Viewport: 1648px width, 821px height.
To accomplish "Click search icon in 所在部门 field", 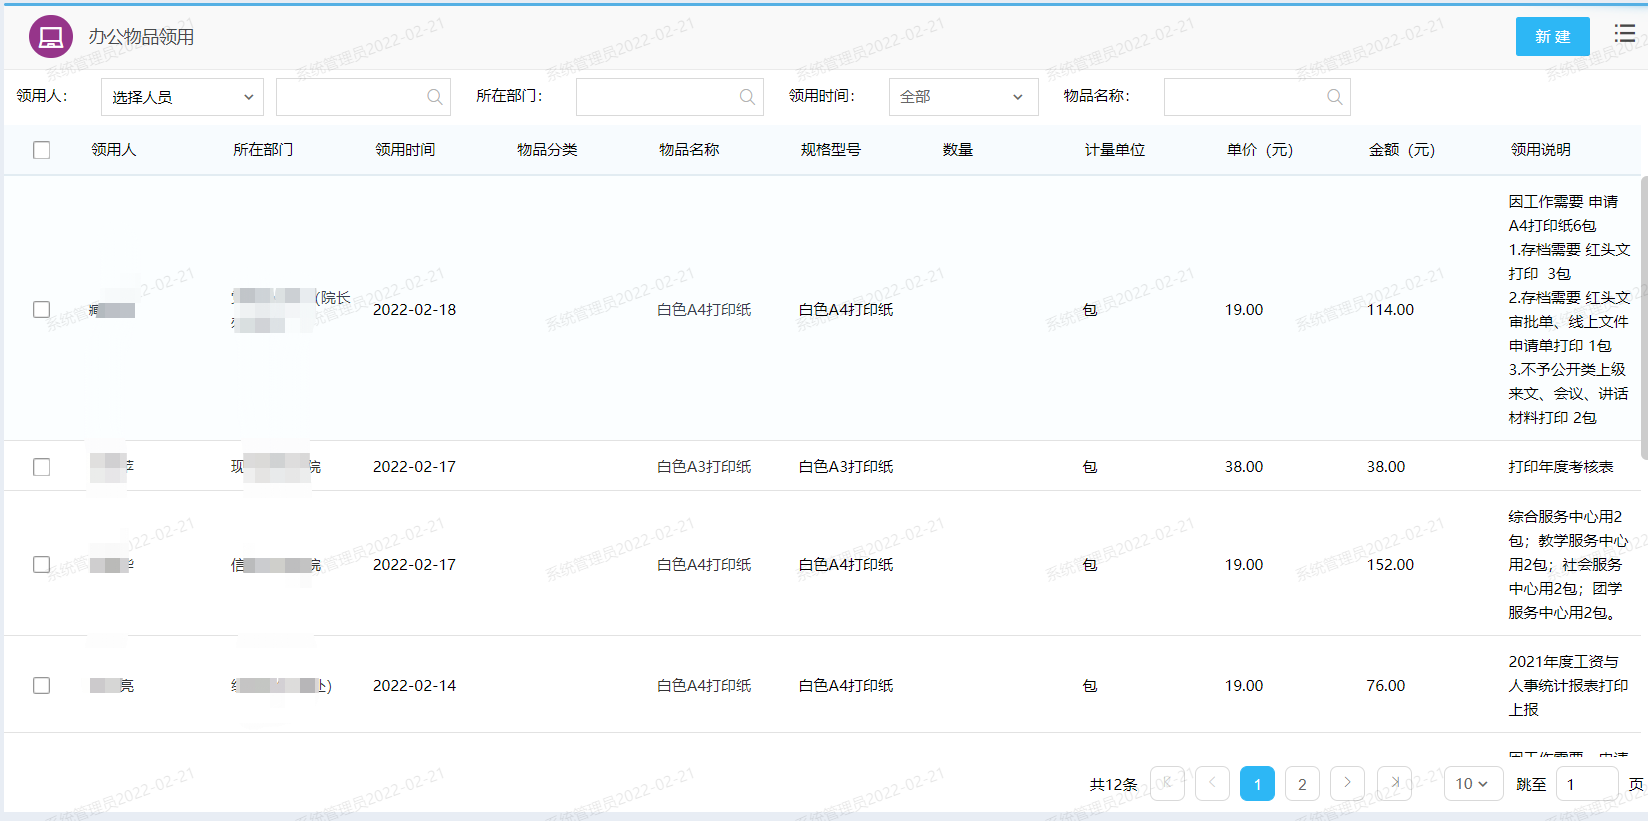I will click(747, 97).
